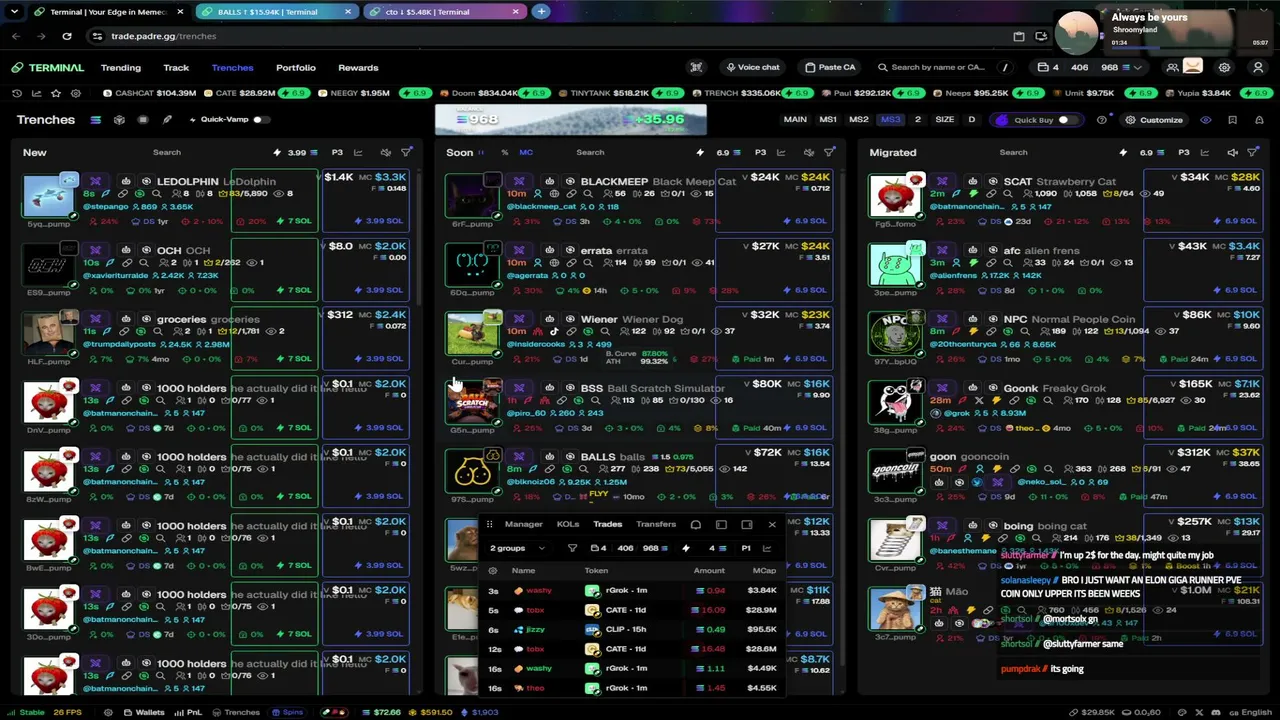Select the MS1 preset button
Image resolution: width=1280 pixels, height=720 pixels.
pyautogui.click(x=828, y=120)
